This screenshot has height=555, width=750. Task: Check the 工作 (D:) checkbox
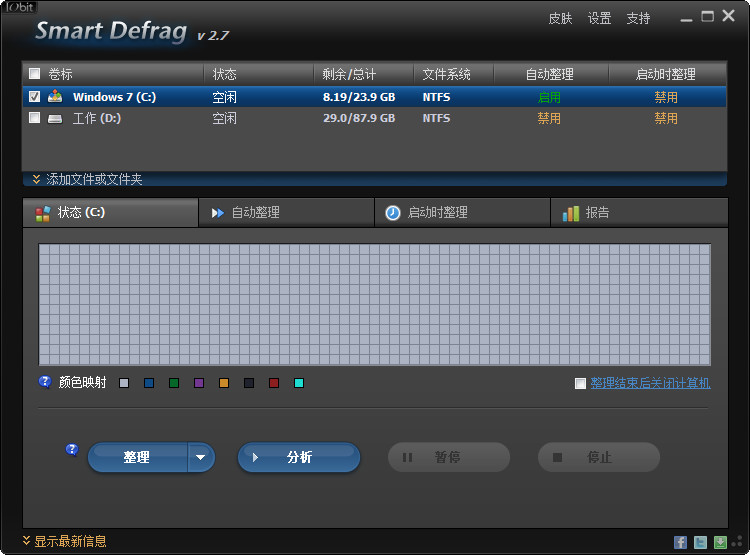(34, 118)
